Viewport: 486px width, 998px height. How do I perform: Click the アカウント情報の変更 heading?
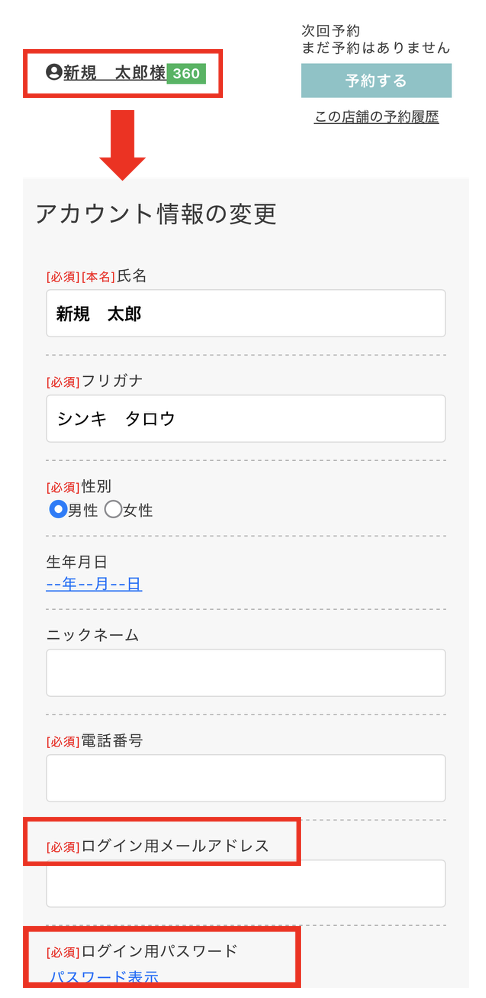click(156, 214)
